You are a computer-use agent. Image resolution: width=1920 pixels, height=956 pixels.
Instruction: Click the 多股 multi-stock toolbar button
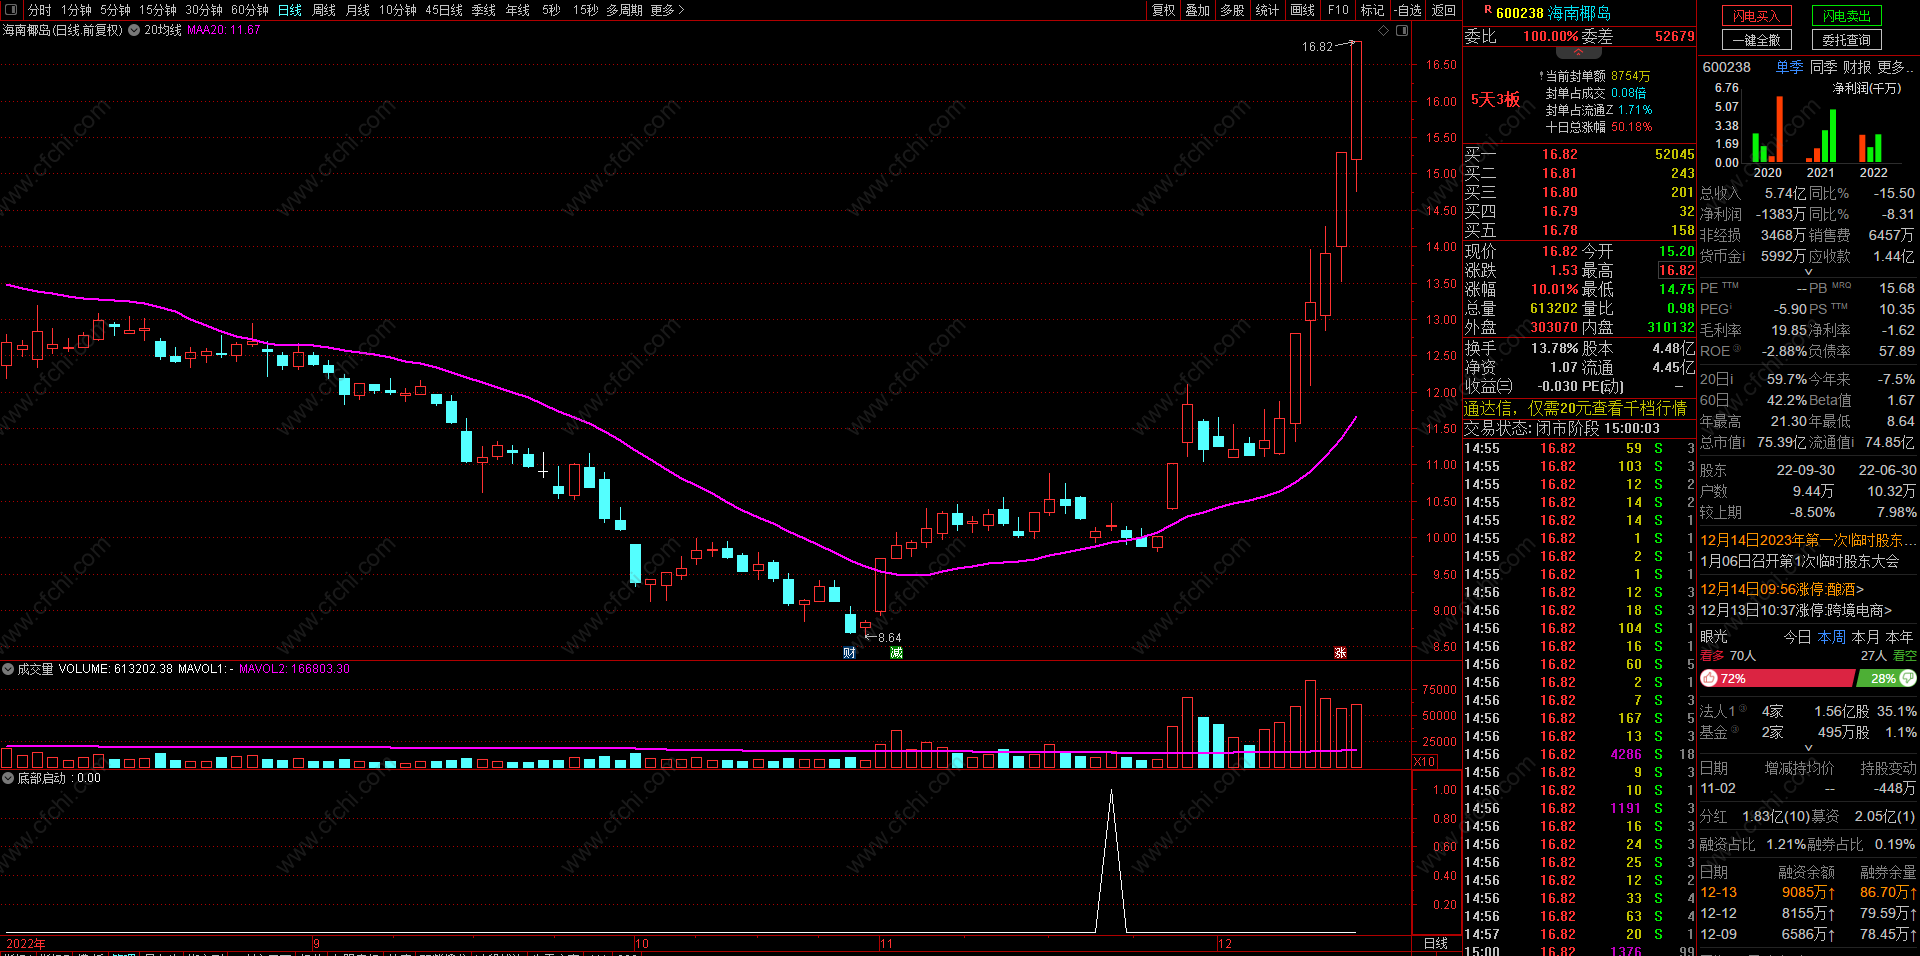pyautogui.click(x=1233, y=10)
